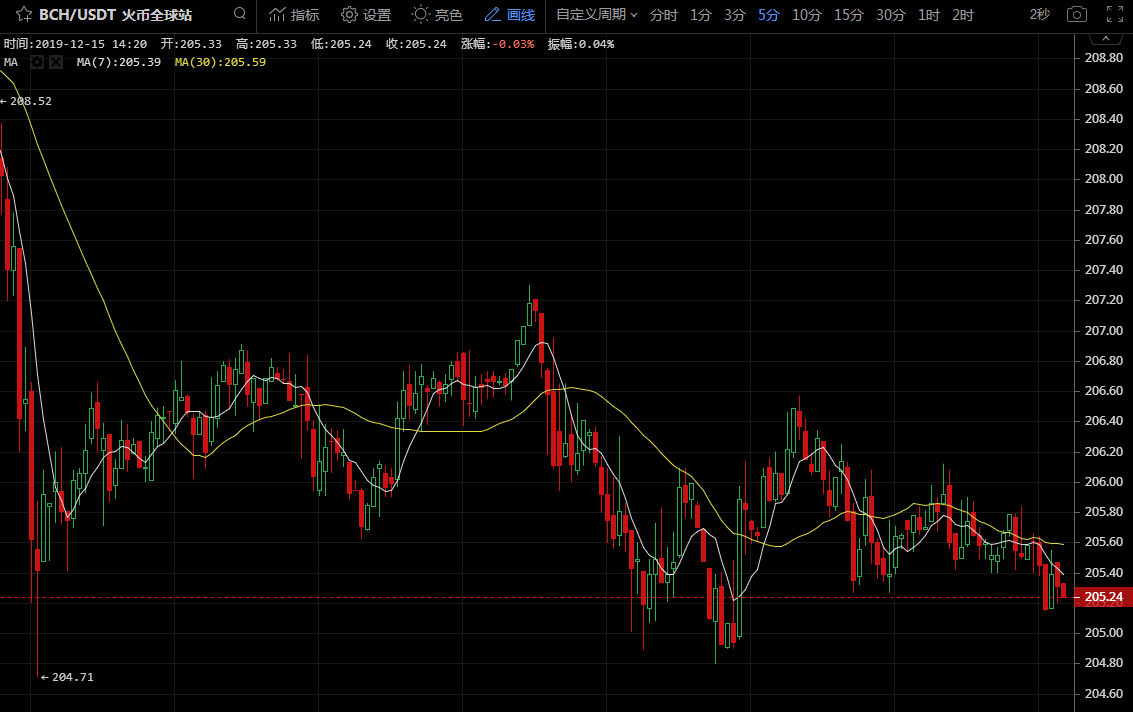Click the BCH/USDT 火币全球站 title

pyautogui.click(x=116, y=14)
